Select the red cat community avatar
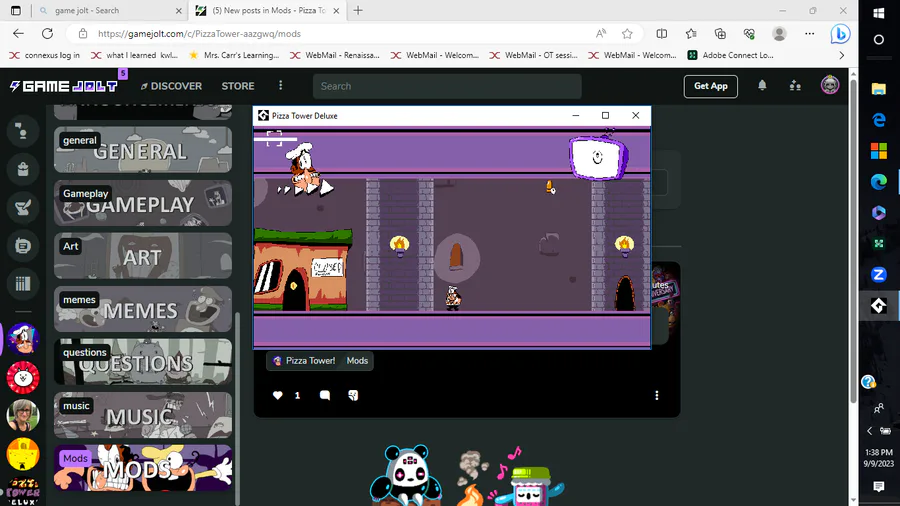This screenshot has height=506, width=900. [x=23, y=377]
